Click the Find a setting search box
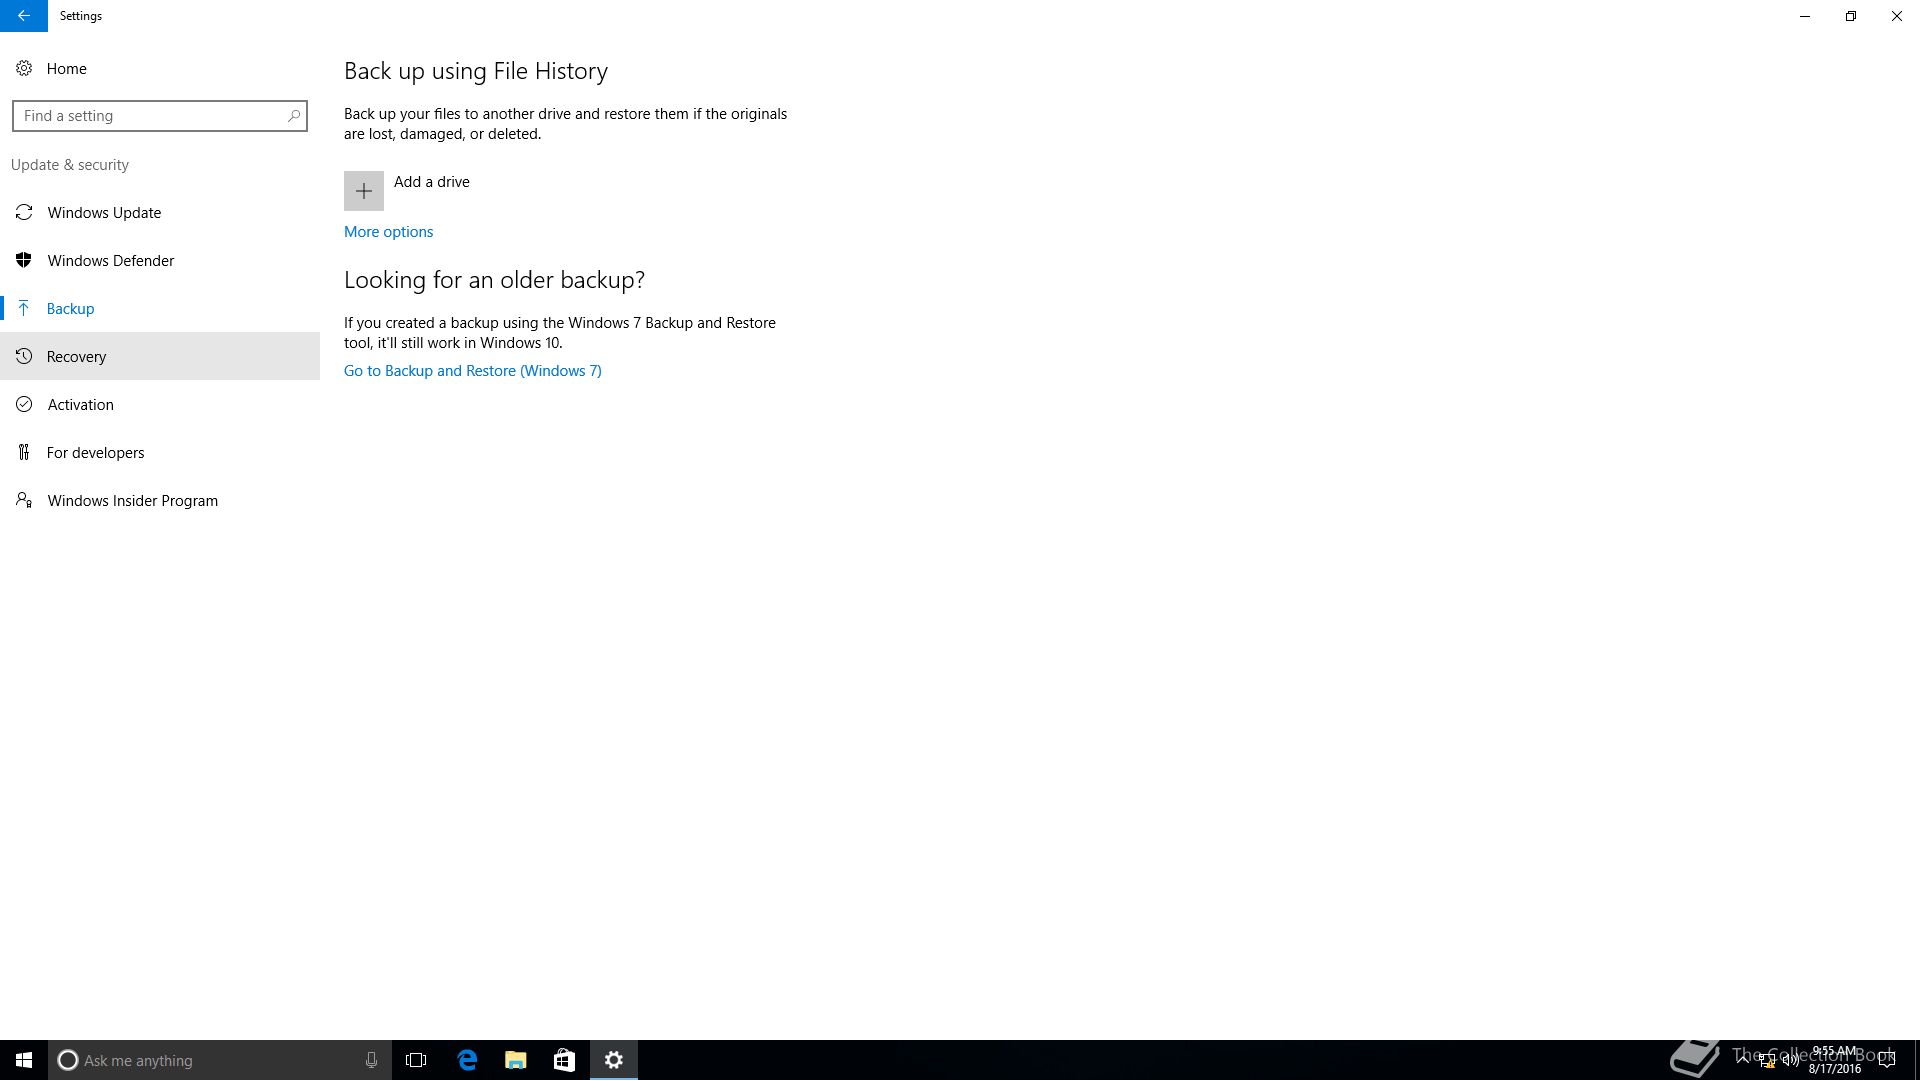 (x=160, y=116)
